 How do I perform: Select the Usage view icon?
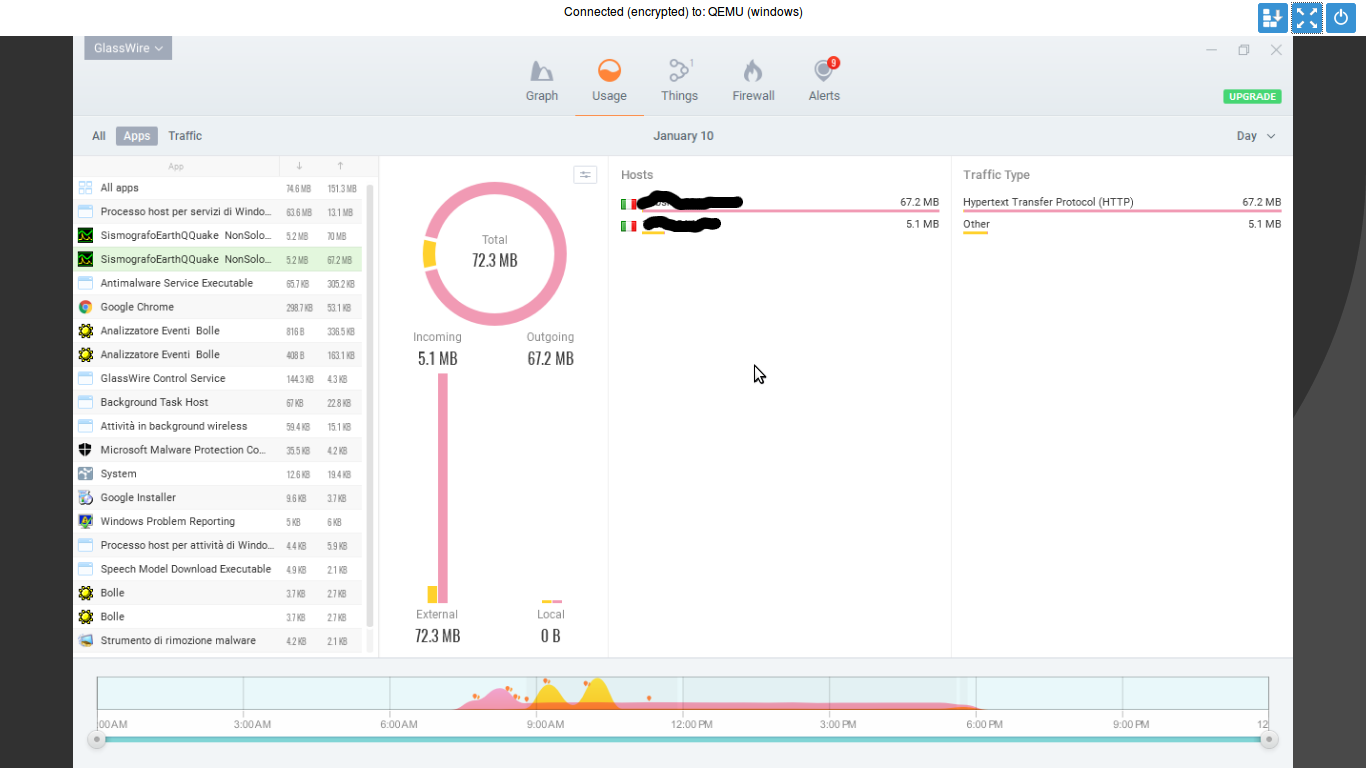(609, 70)
